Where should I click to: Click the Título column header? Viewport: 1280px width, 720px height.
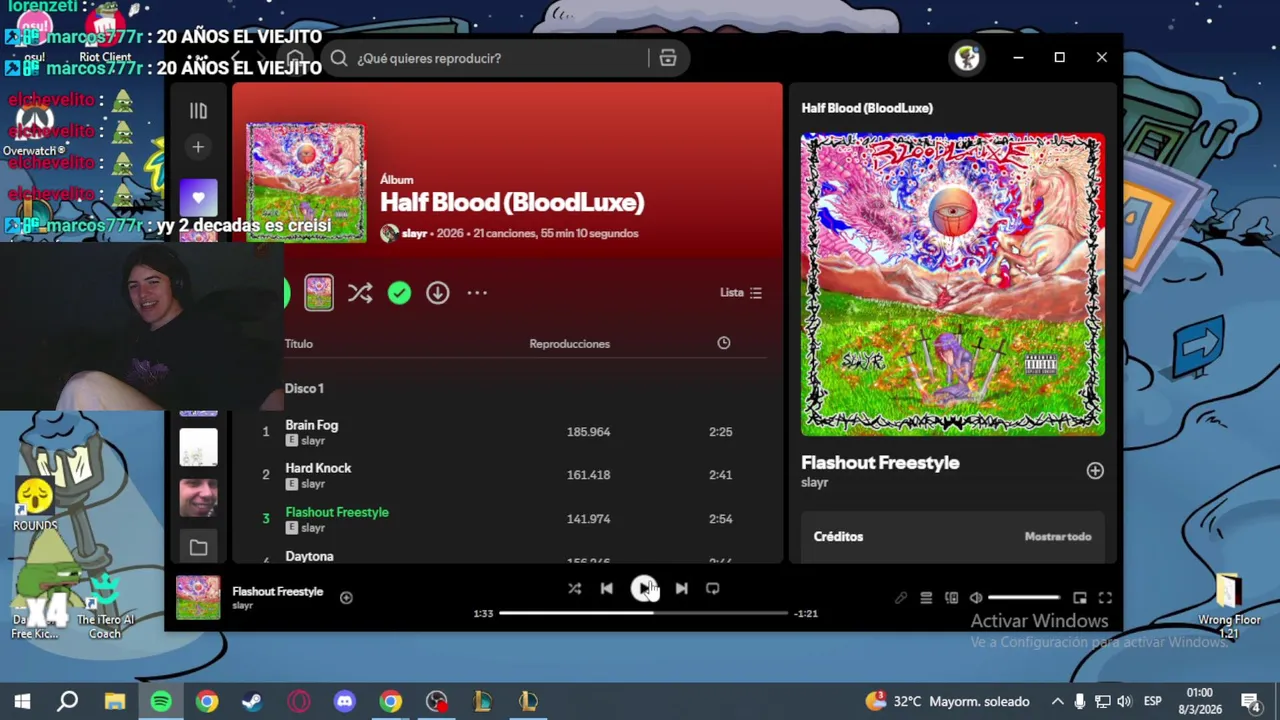point(299,343)
